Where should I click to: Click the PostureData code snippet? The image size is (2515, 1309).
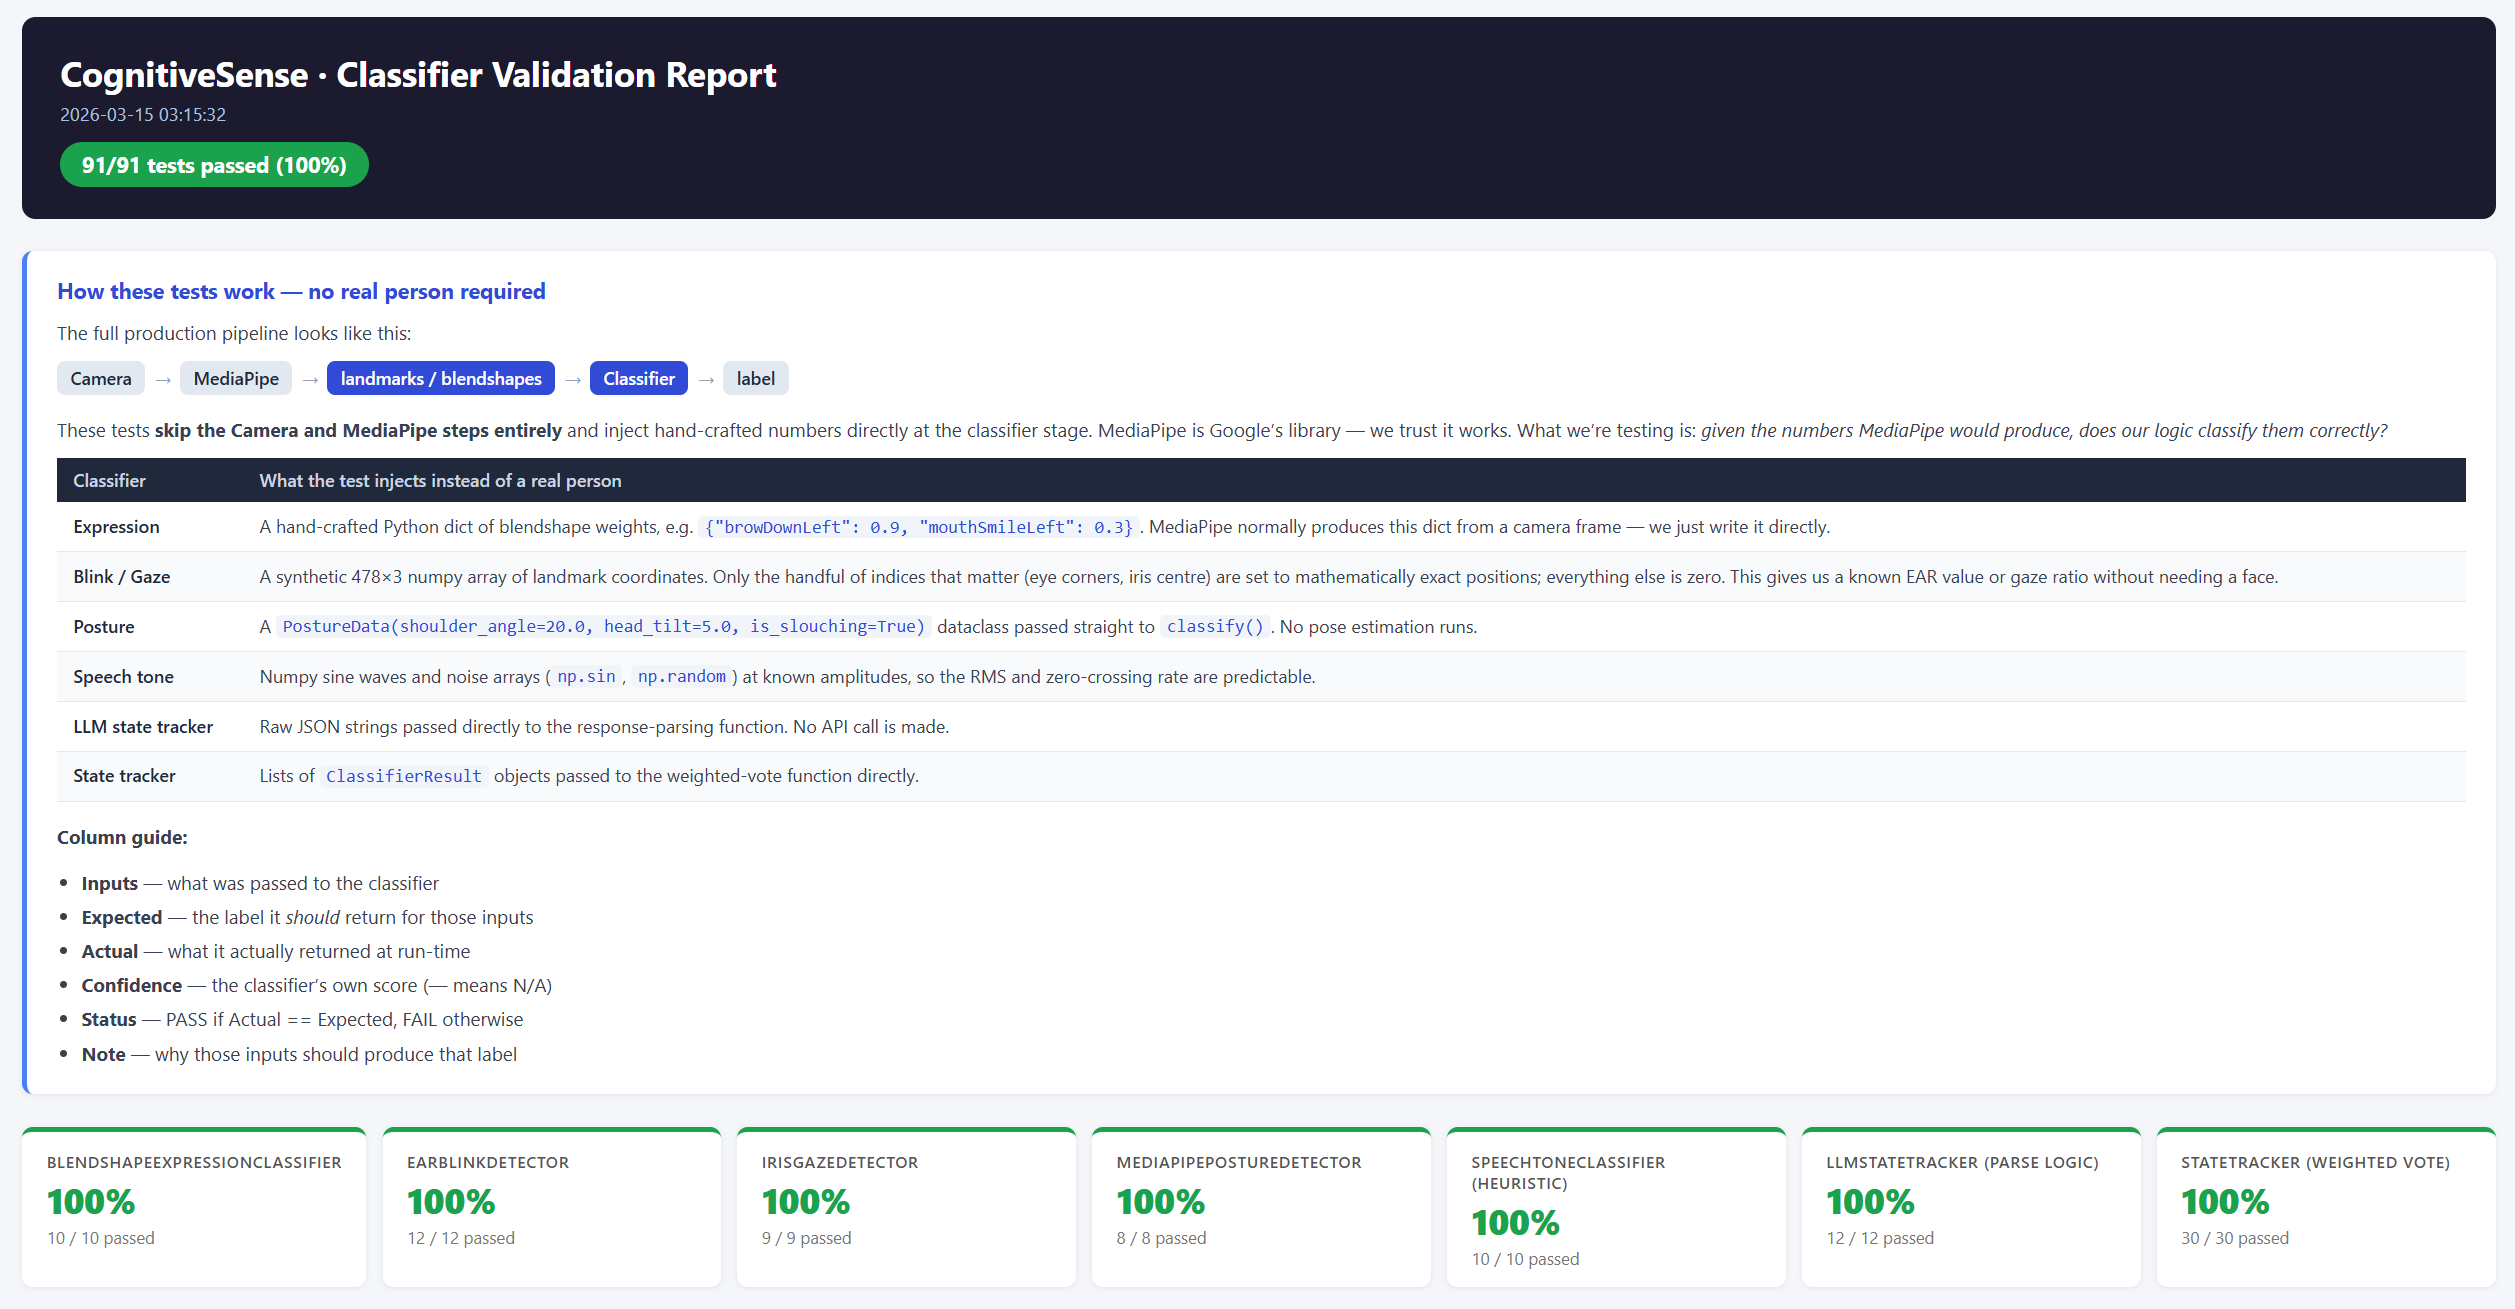(x=603, y=627)
